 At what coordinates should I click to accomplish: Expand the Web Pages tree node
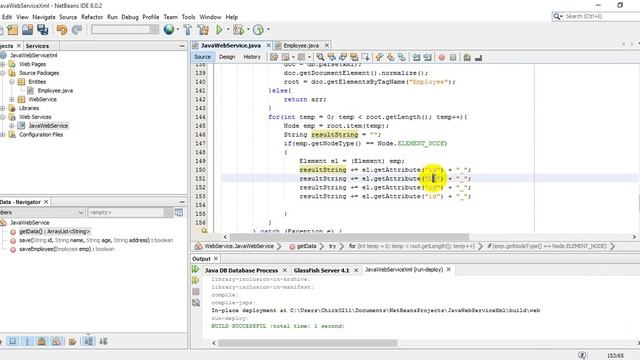pyautogui.click(x=3, y=64)
